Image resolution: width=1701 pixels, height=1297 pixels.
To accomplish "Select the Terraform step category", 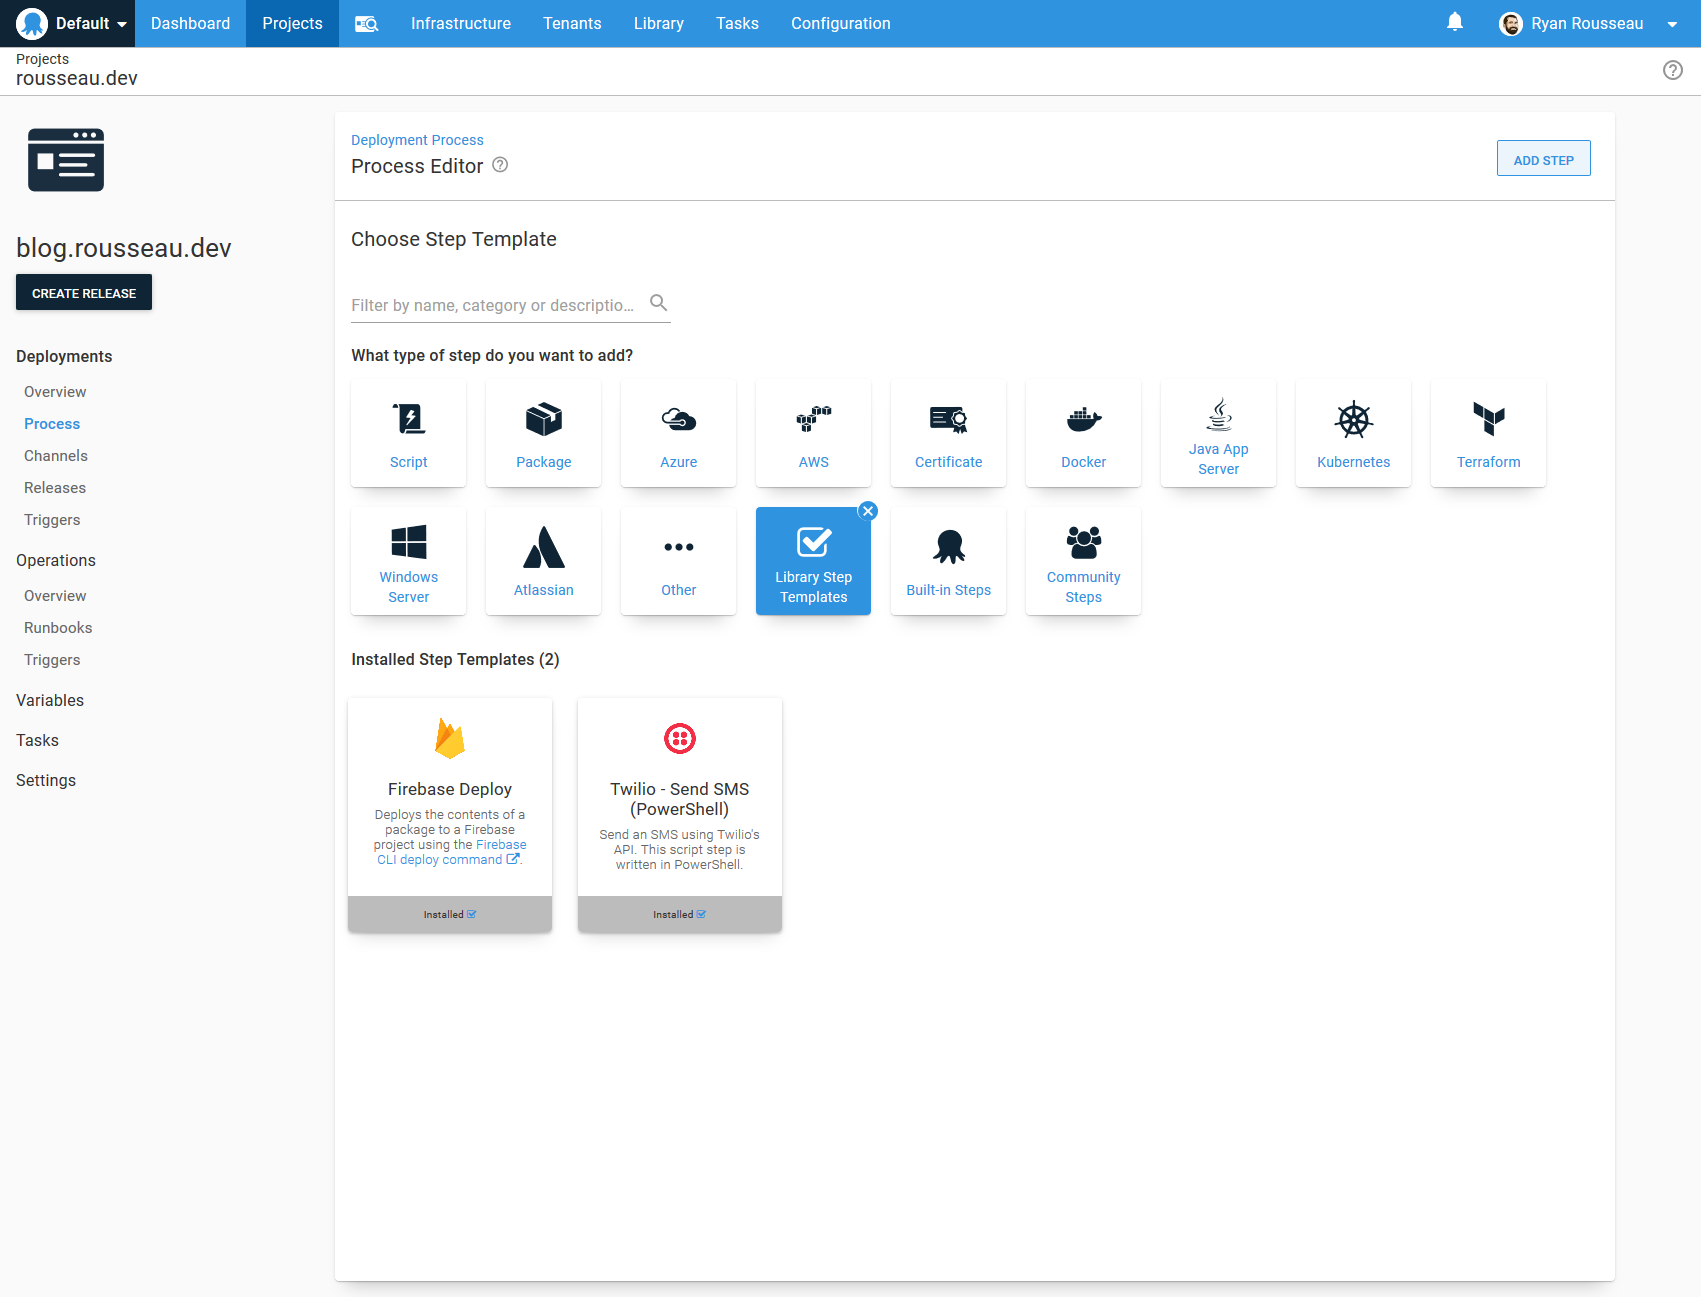I will [x=1488, y=432].
